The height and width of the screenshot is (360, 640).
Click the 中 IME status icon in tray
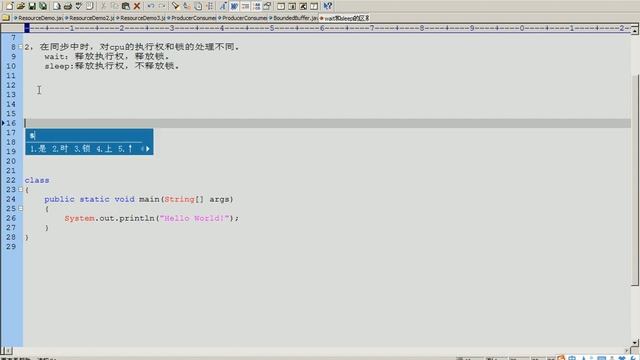[x=572, y=357]
